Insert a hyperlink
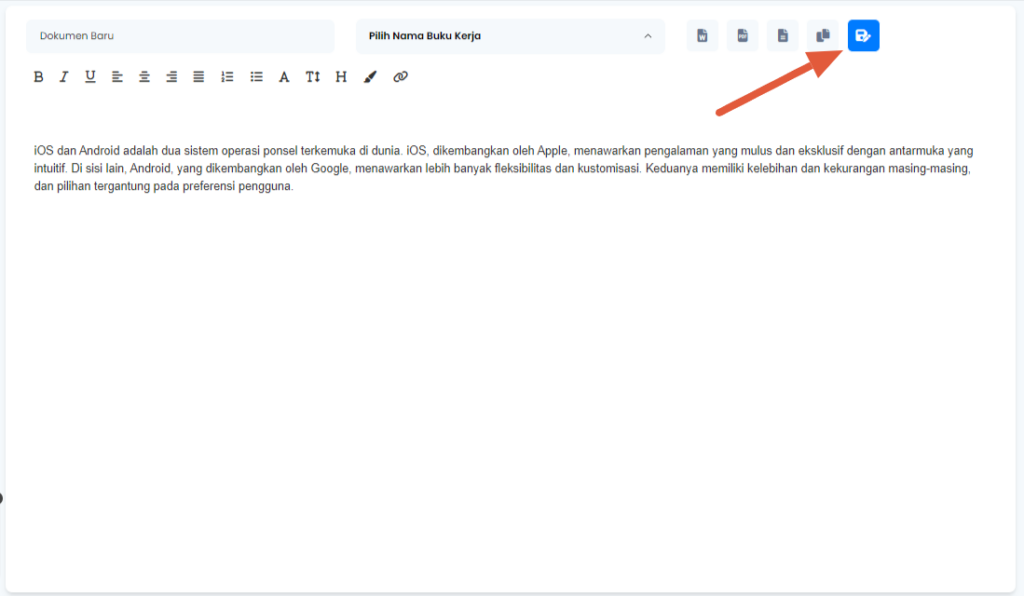 pyautogui.click(x=400, y=77)
